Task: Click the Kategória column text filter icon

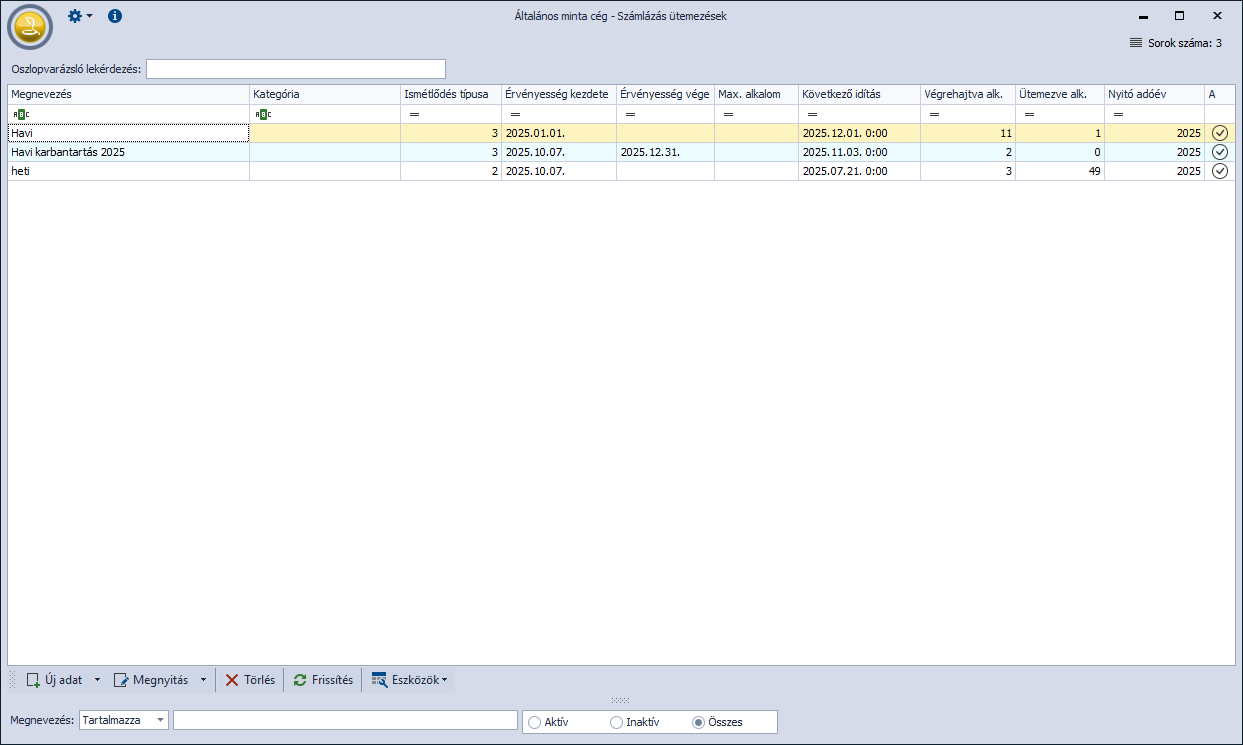Action: pos(263,114)
